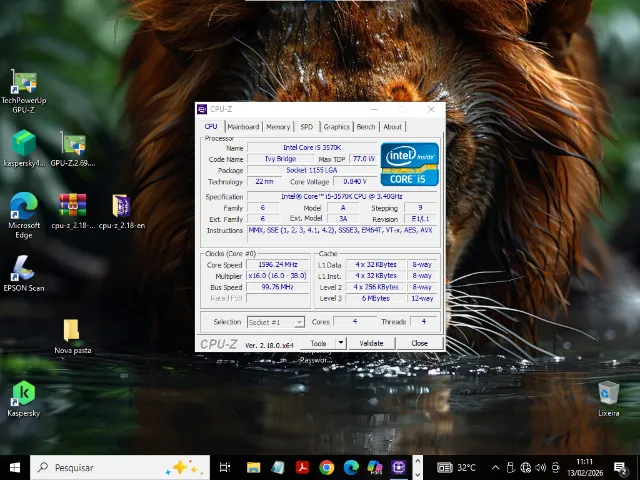640x480 pixels.
Task: Click the Tools button
Action: tap(318, 343)
